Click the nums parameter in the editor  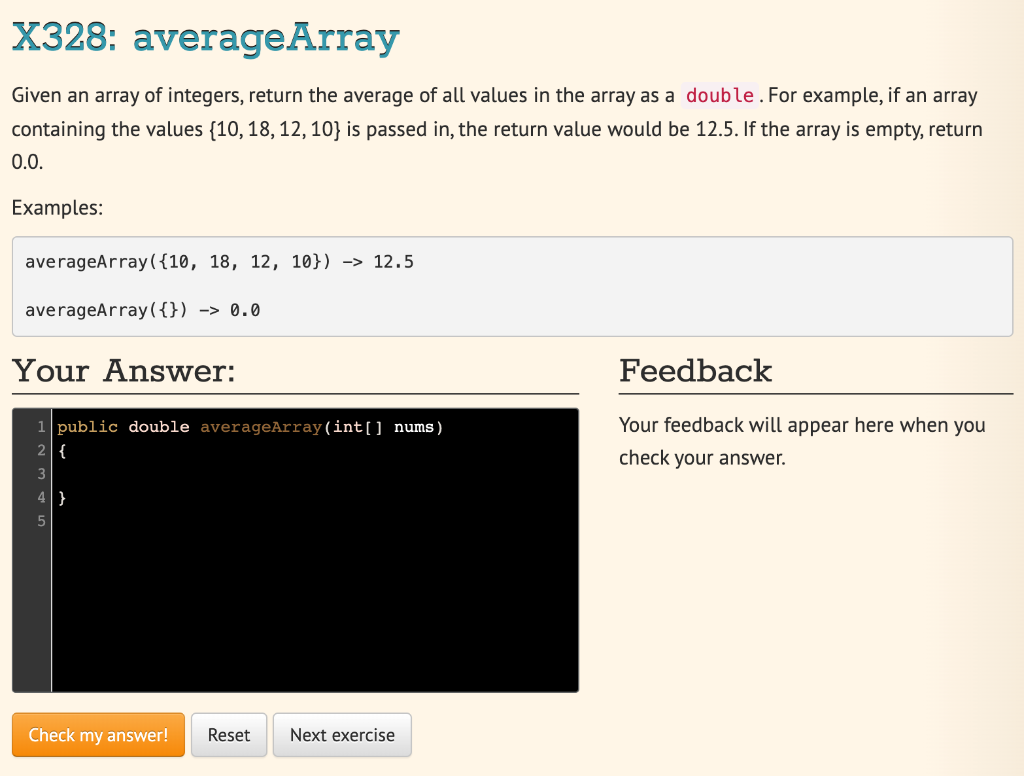(417, 426)
